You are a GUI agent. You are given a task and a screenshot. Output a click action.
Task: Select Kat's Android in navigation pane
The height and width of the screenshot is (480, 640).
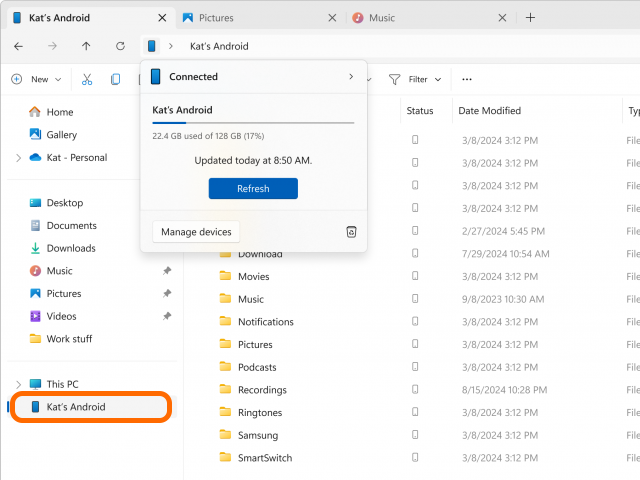(91, 407)
